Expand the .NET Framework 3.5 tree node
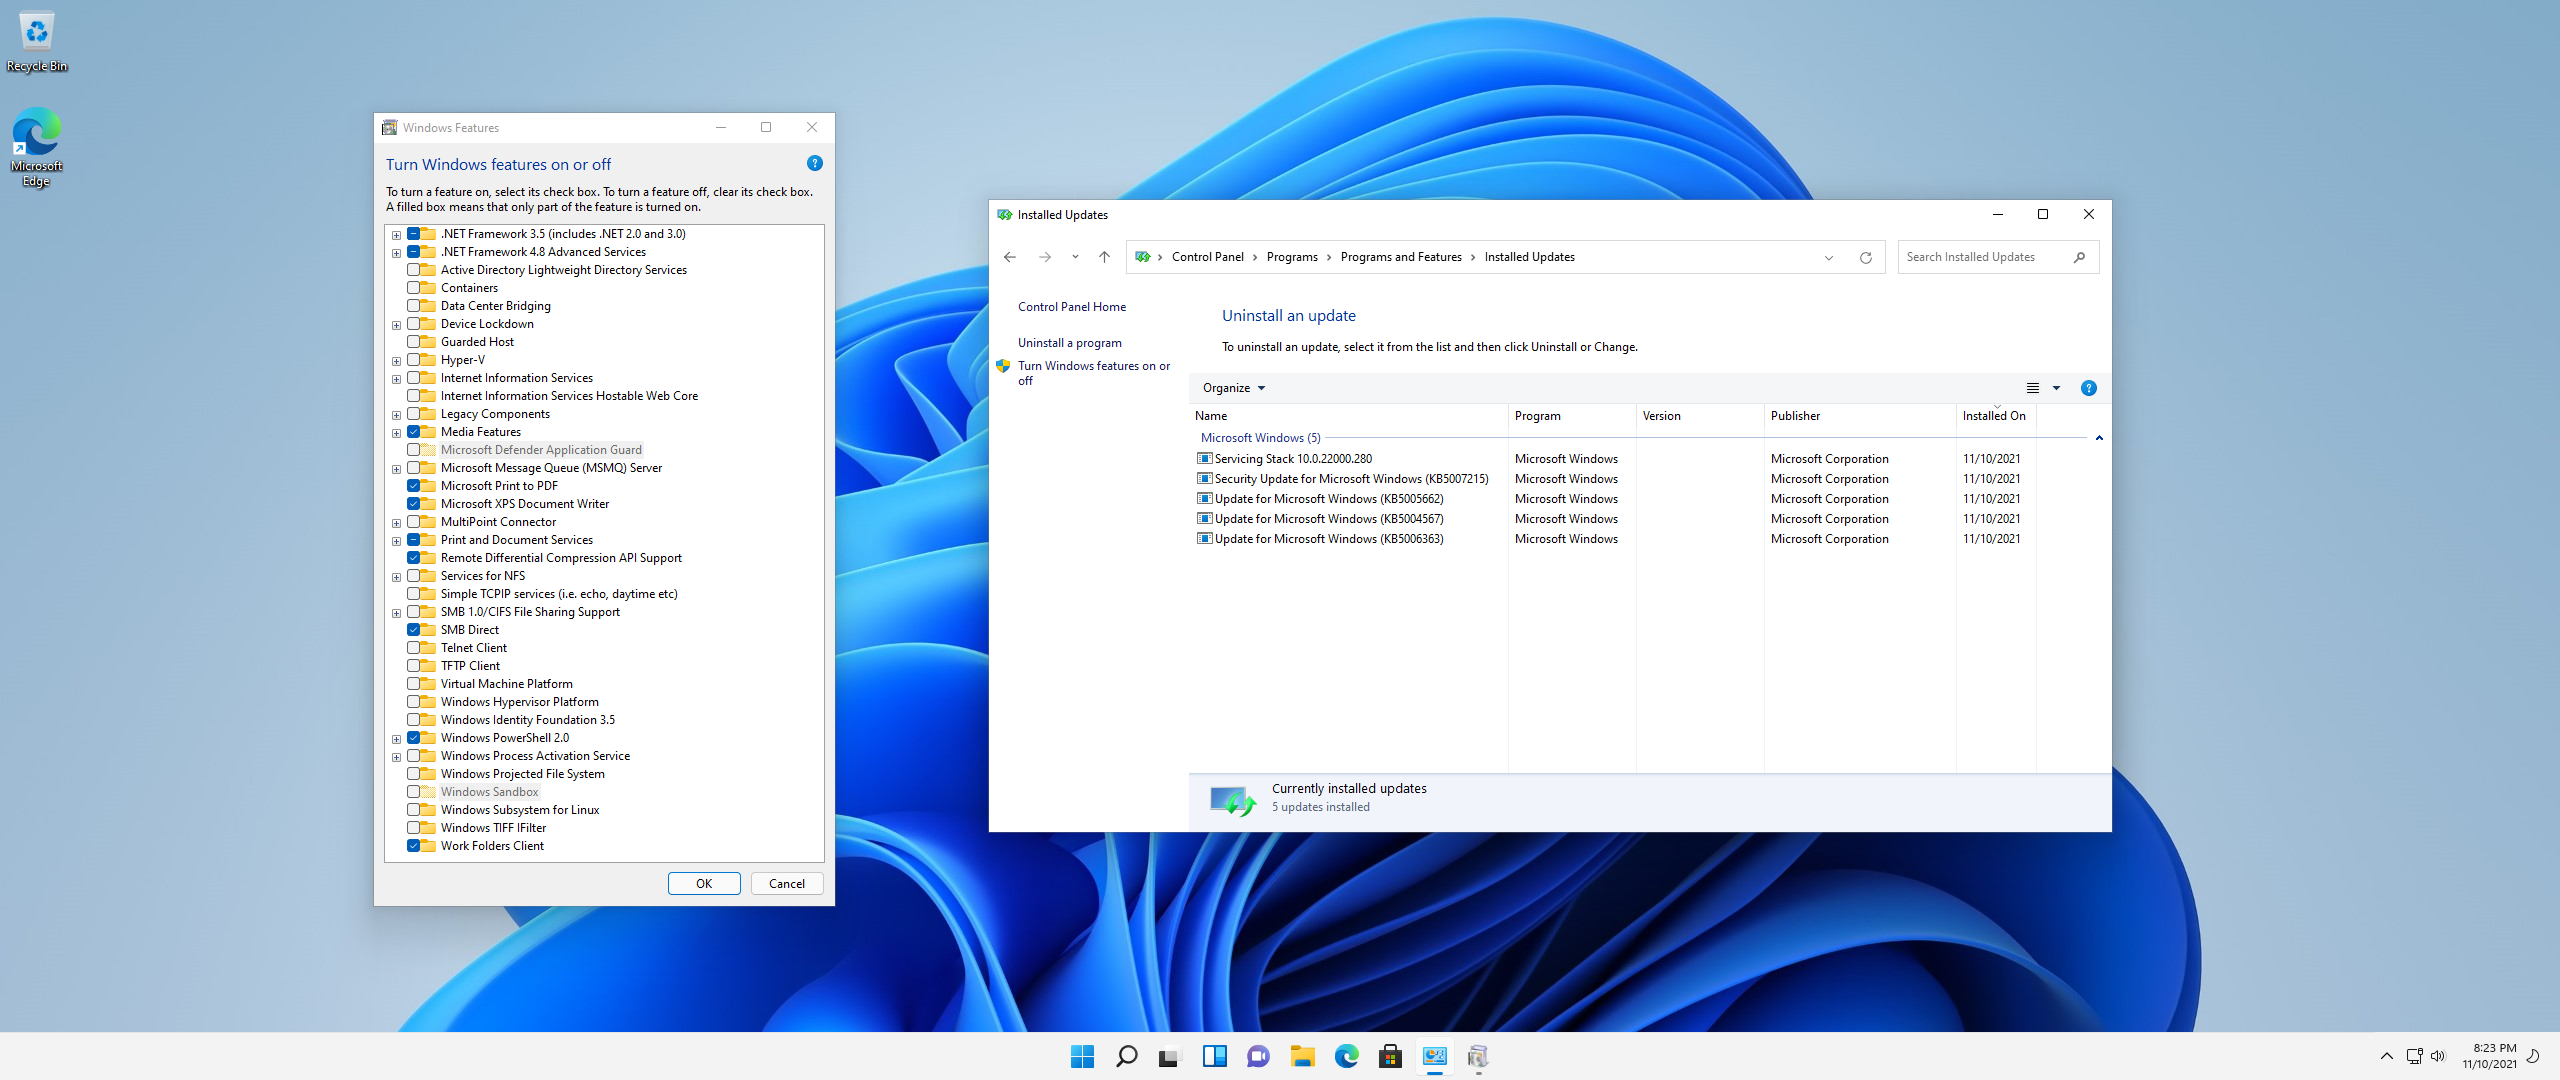Viewport: 2560px width, 1080px height. point(396,235)
